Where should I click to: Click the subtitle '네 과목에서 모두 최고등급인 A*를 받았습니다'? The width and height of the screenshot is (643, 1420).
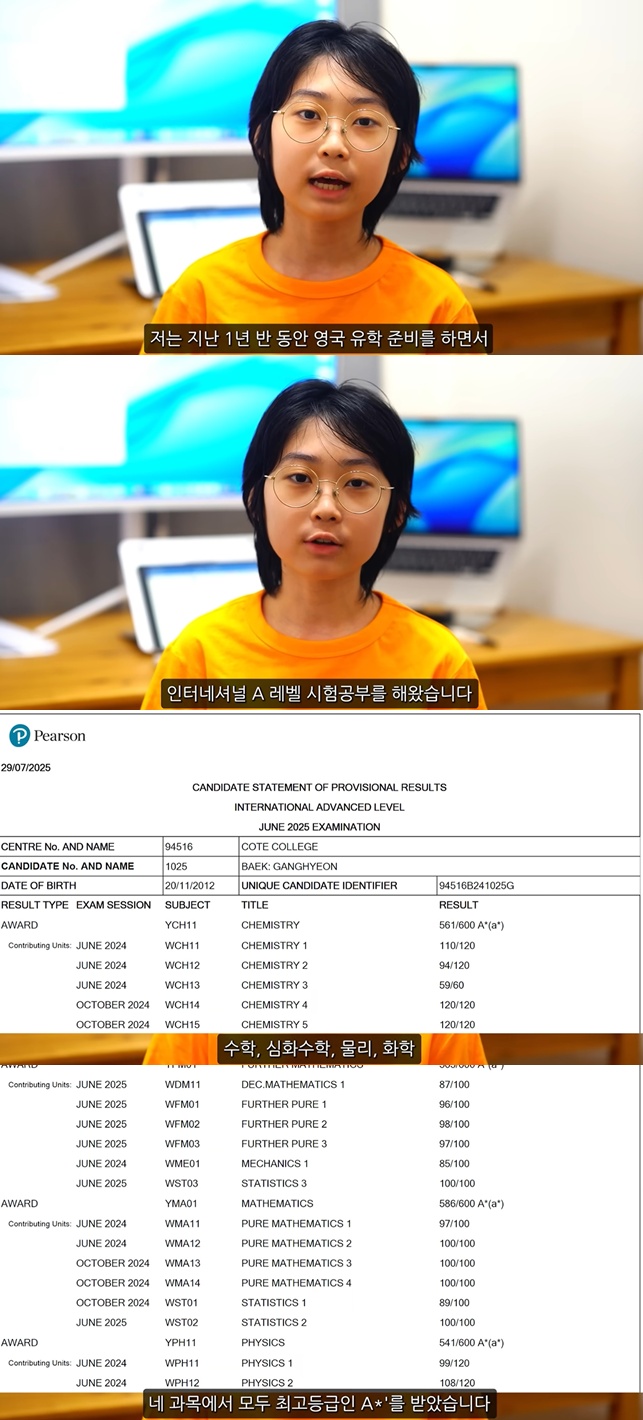[320, 1404]
